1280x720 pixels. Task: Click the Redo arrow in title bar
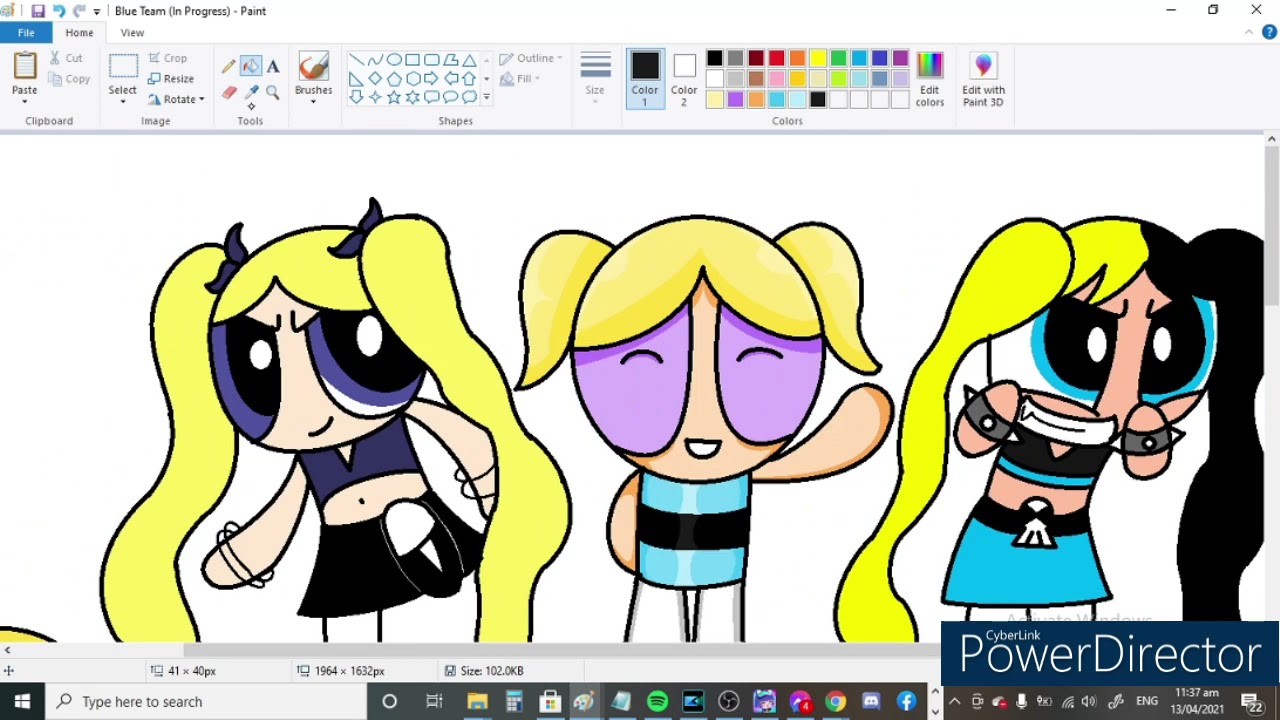(x=79, y=11)
